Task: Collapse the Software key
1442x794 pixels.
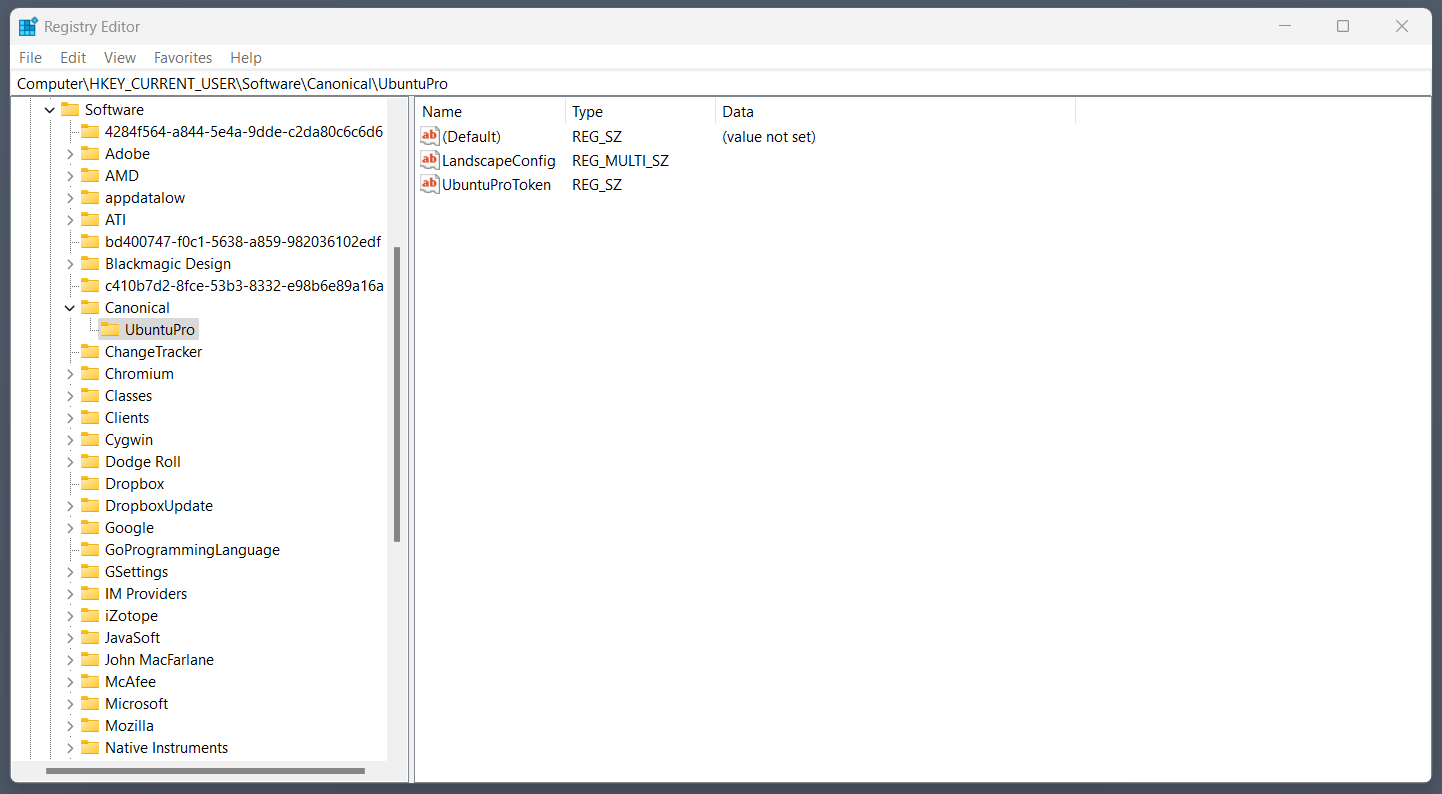Action: (50, 110)
